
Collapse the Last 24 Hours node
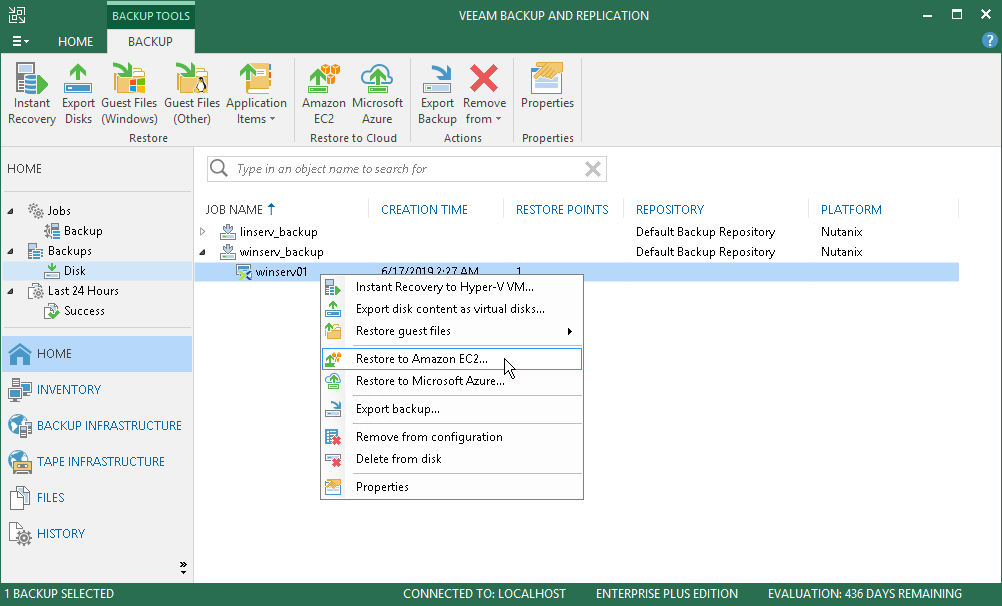tap(10, 291)
